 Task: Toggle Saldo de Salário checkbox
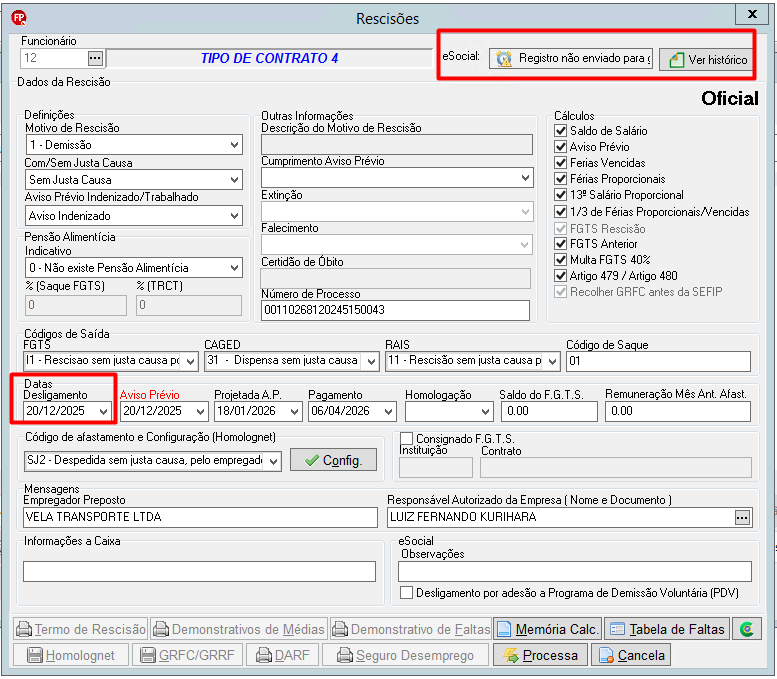pos(560,131)
